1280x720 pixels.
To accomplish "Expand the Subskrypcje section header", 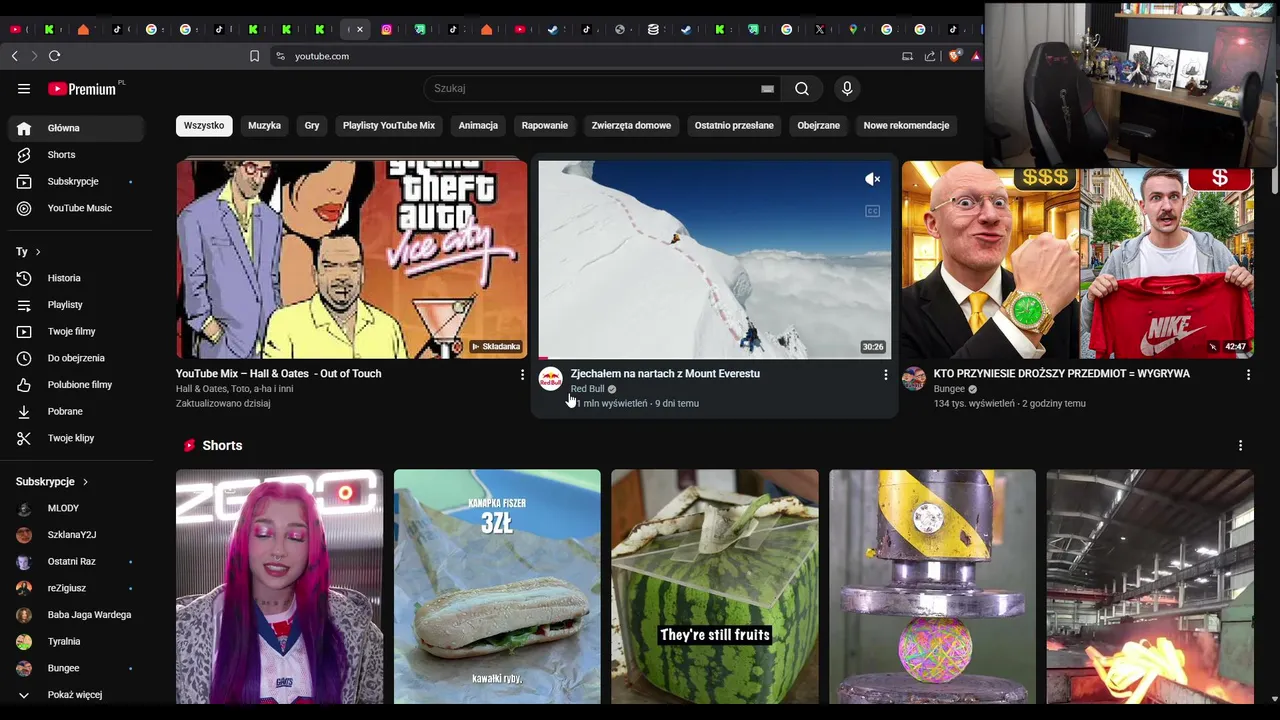I will pyautogui.click(x=52, y=482).
